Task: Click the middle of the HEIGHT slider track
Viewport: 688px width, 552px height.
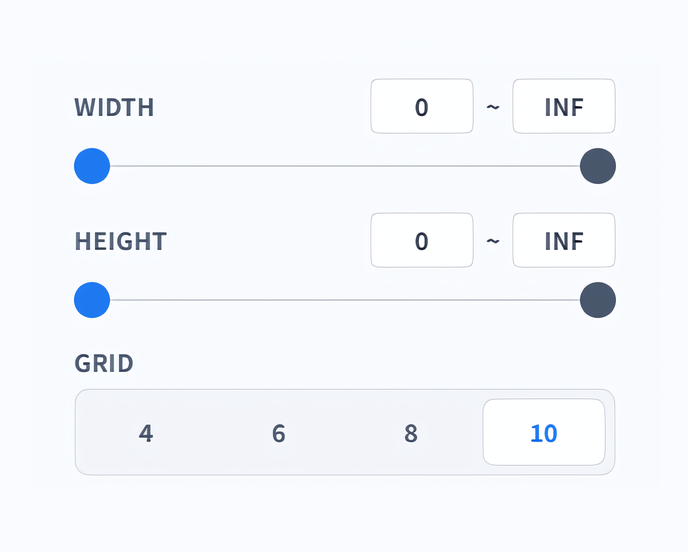Action: point(345,300)
